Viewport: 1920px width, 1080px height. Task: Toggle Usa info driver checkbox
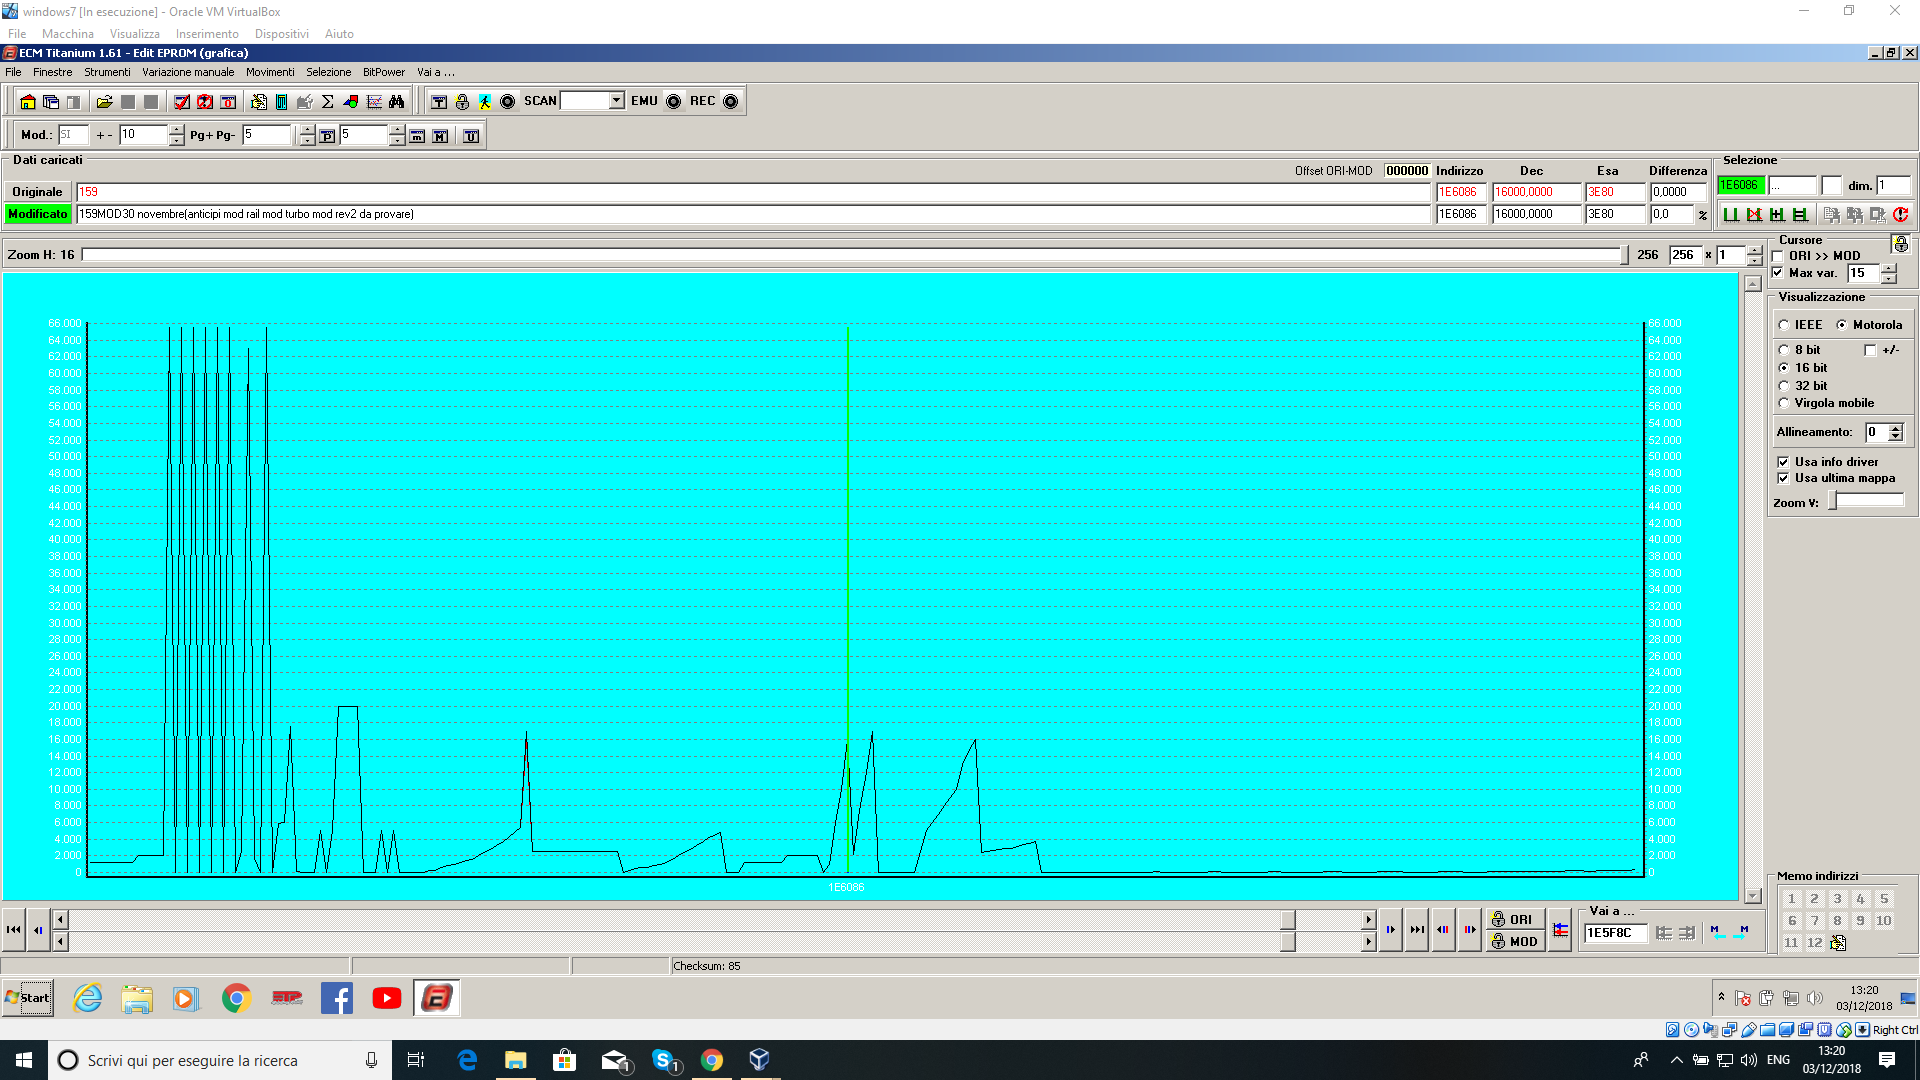1783,462
